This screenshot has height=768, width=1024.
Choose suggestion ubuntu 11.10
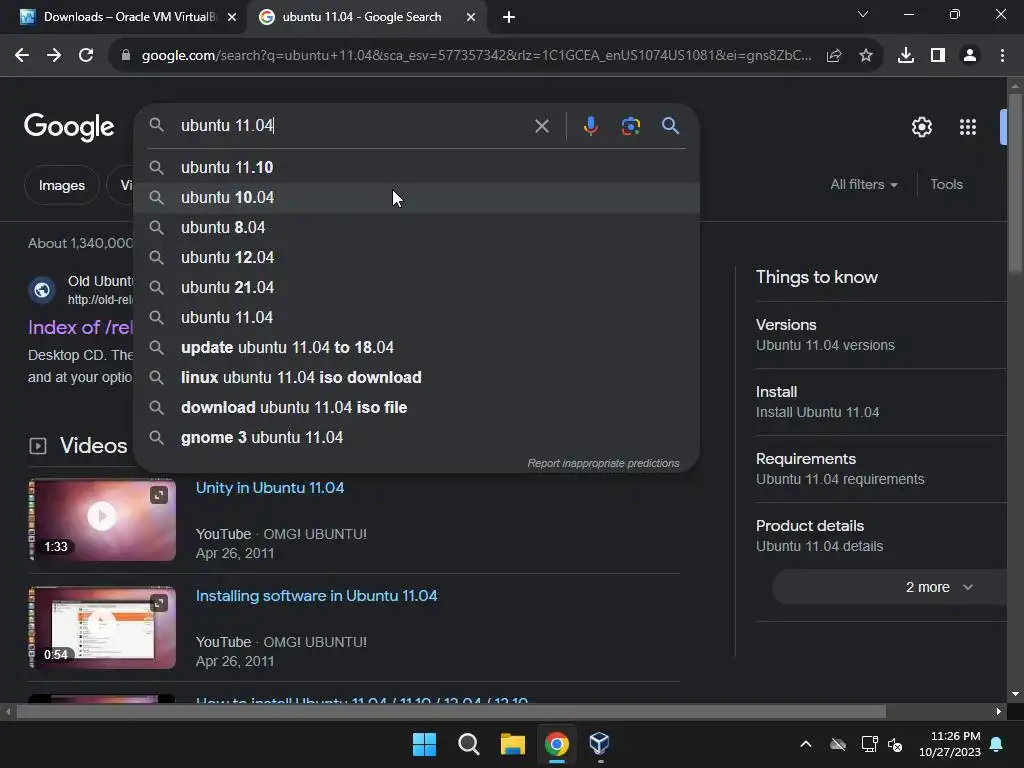tap(417, 168)
